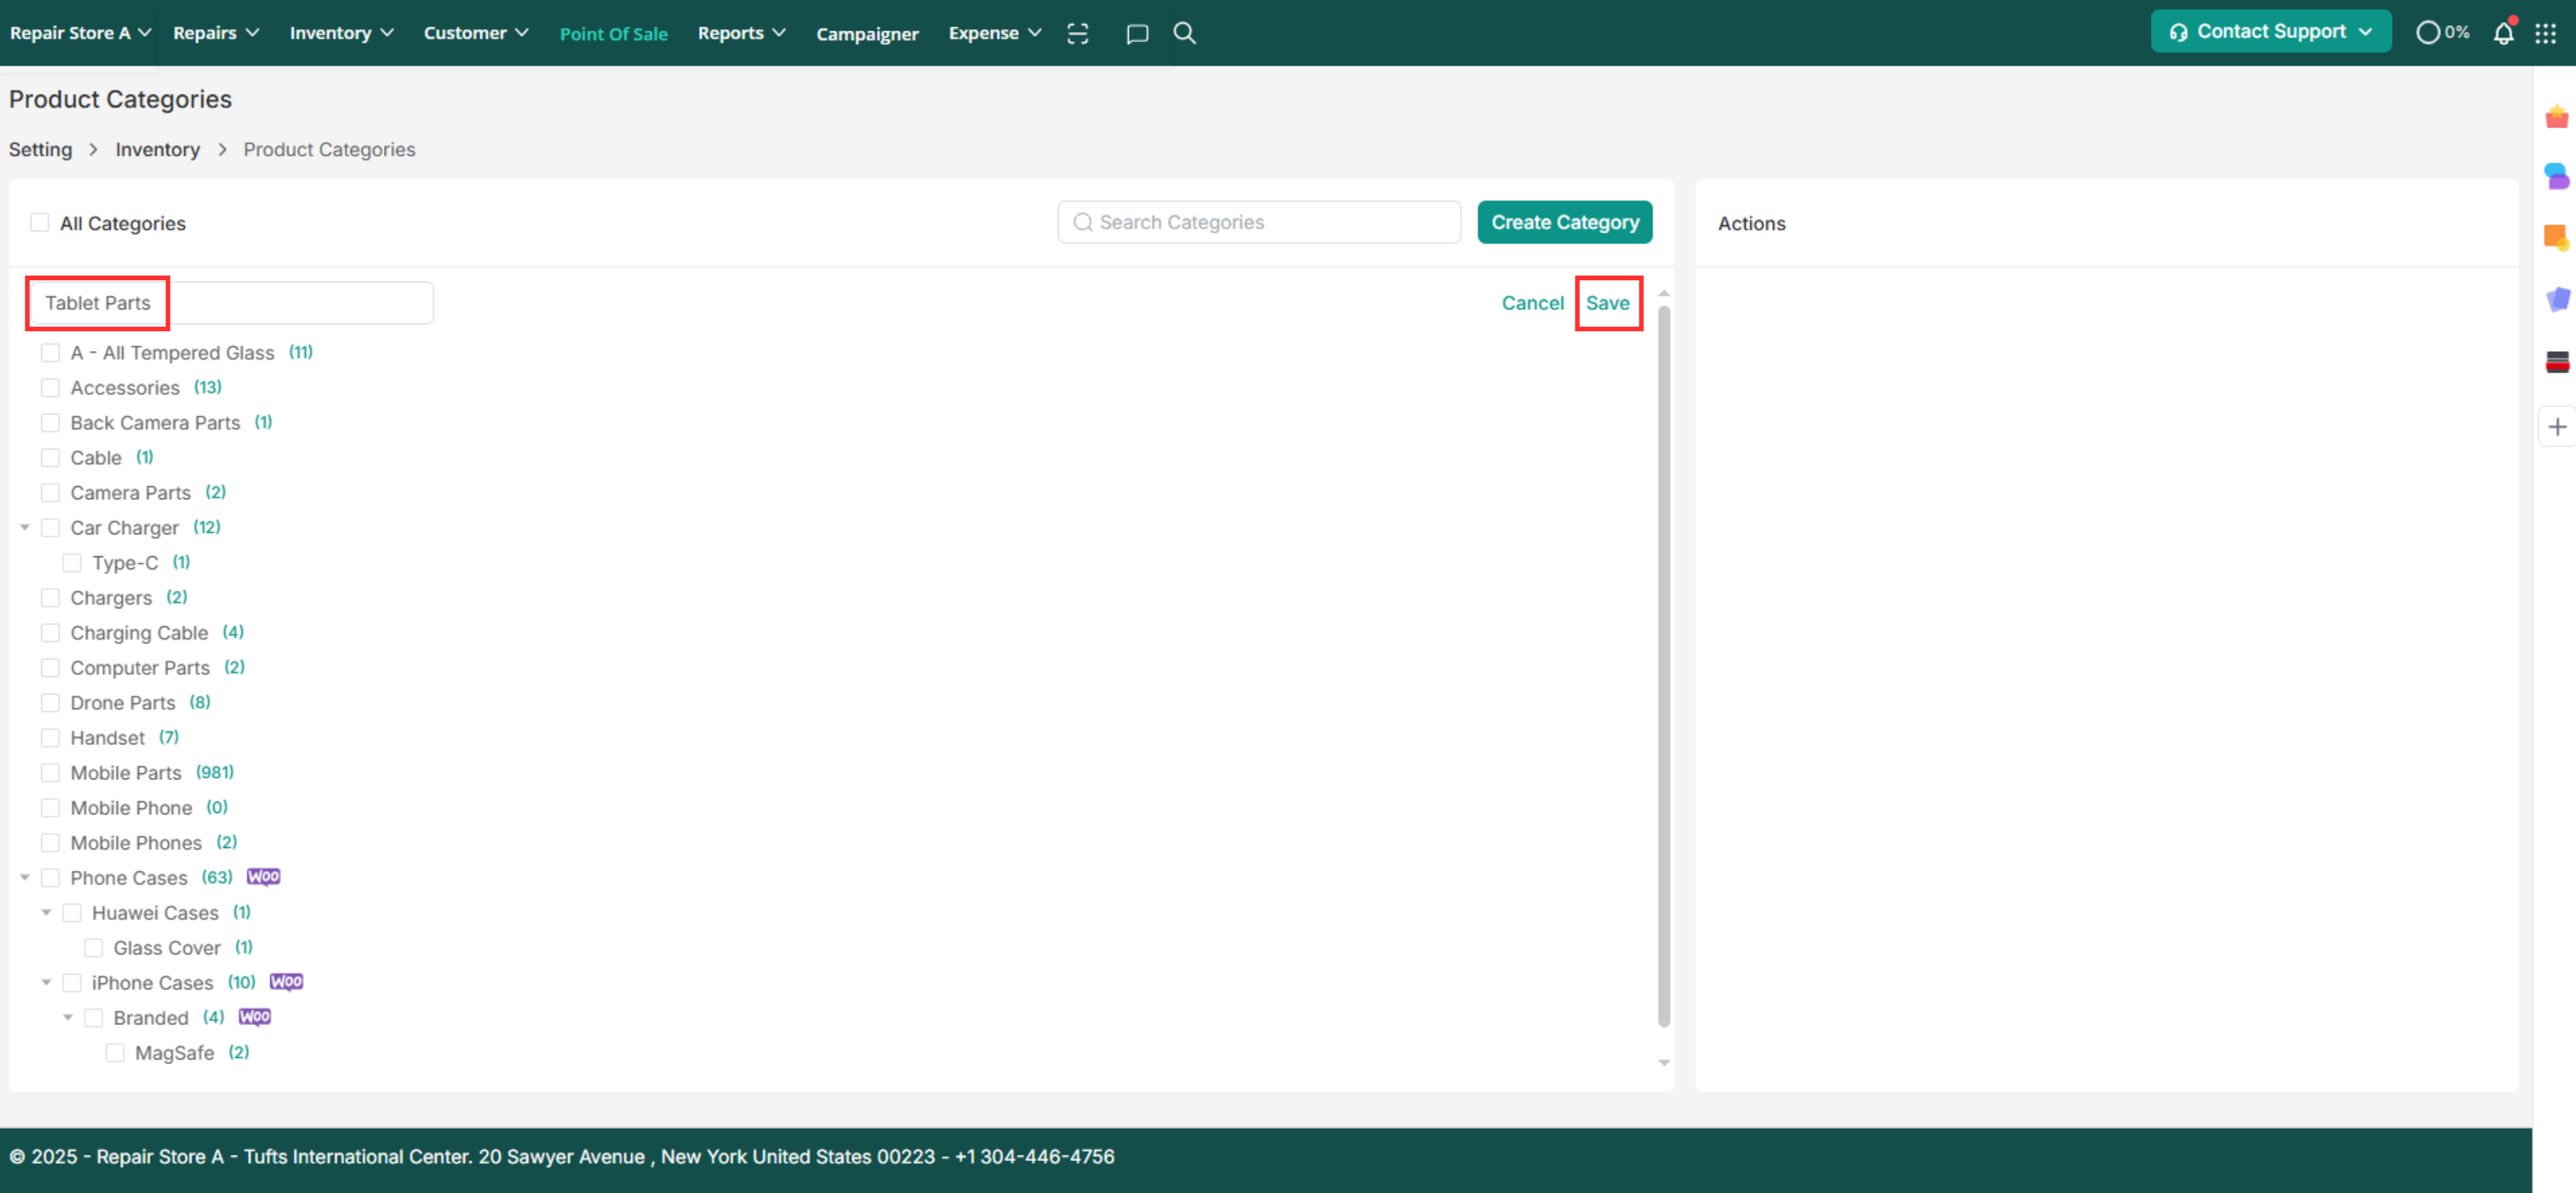The image size is (2576, 1193).
Task: Check the Chargers category checkbox
Action: [50, 597]
